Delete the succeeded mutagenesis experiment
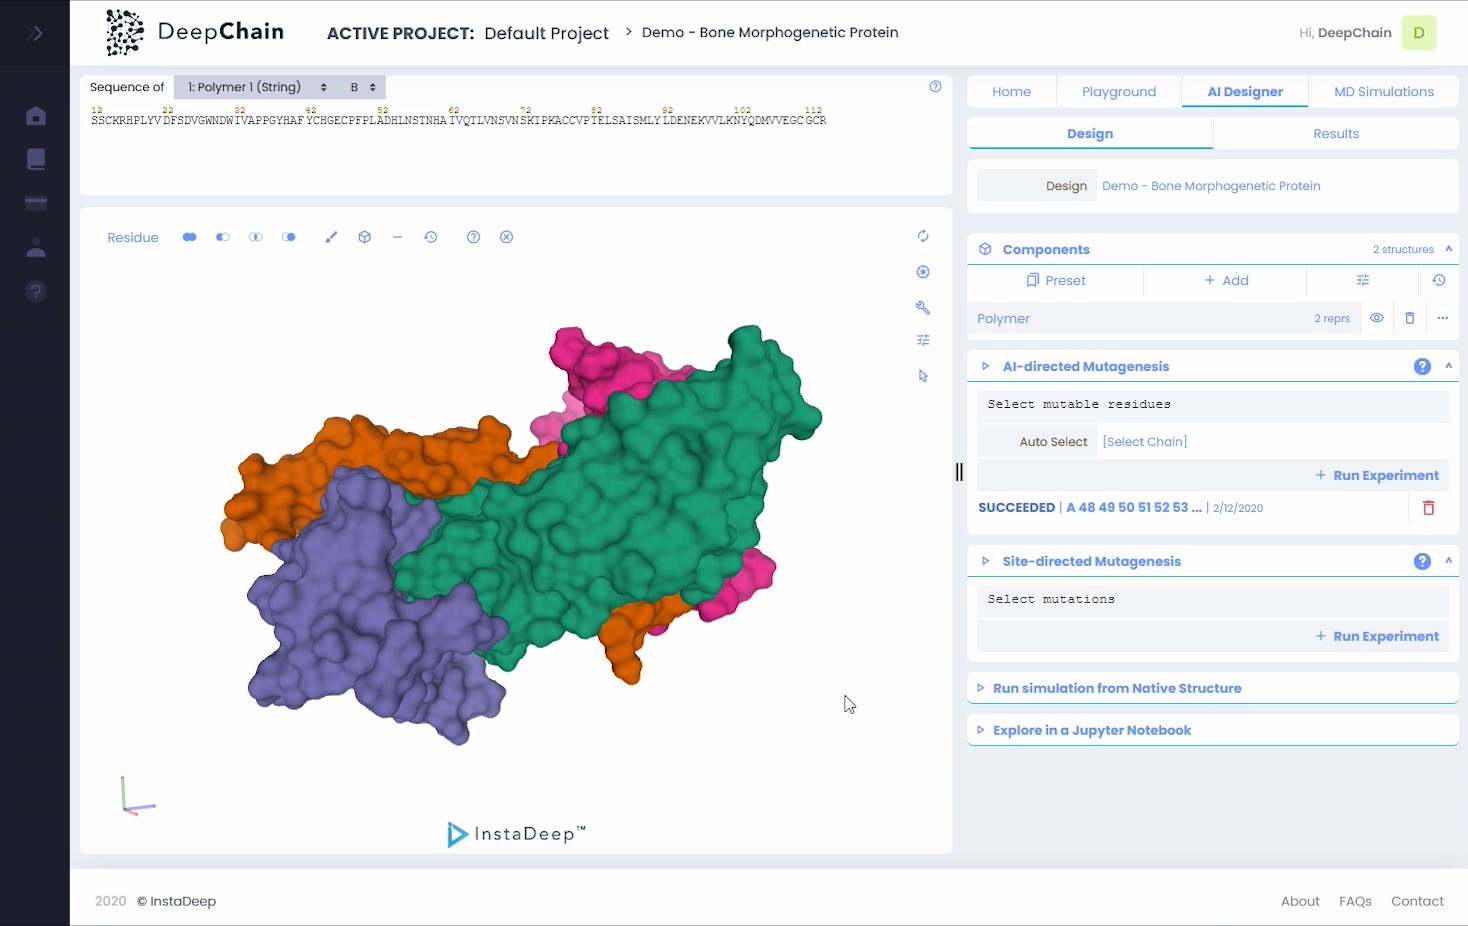1468x926 pixels. tap(1428, 508)
